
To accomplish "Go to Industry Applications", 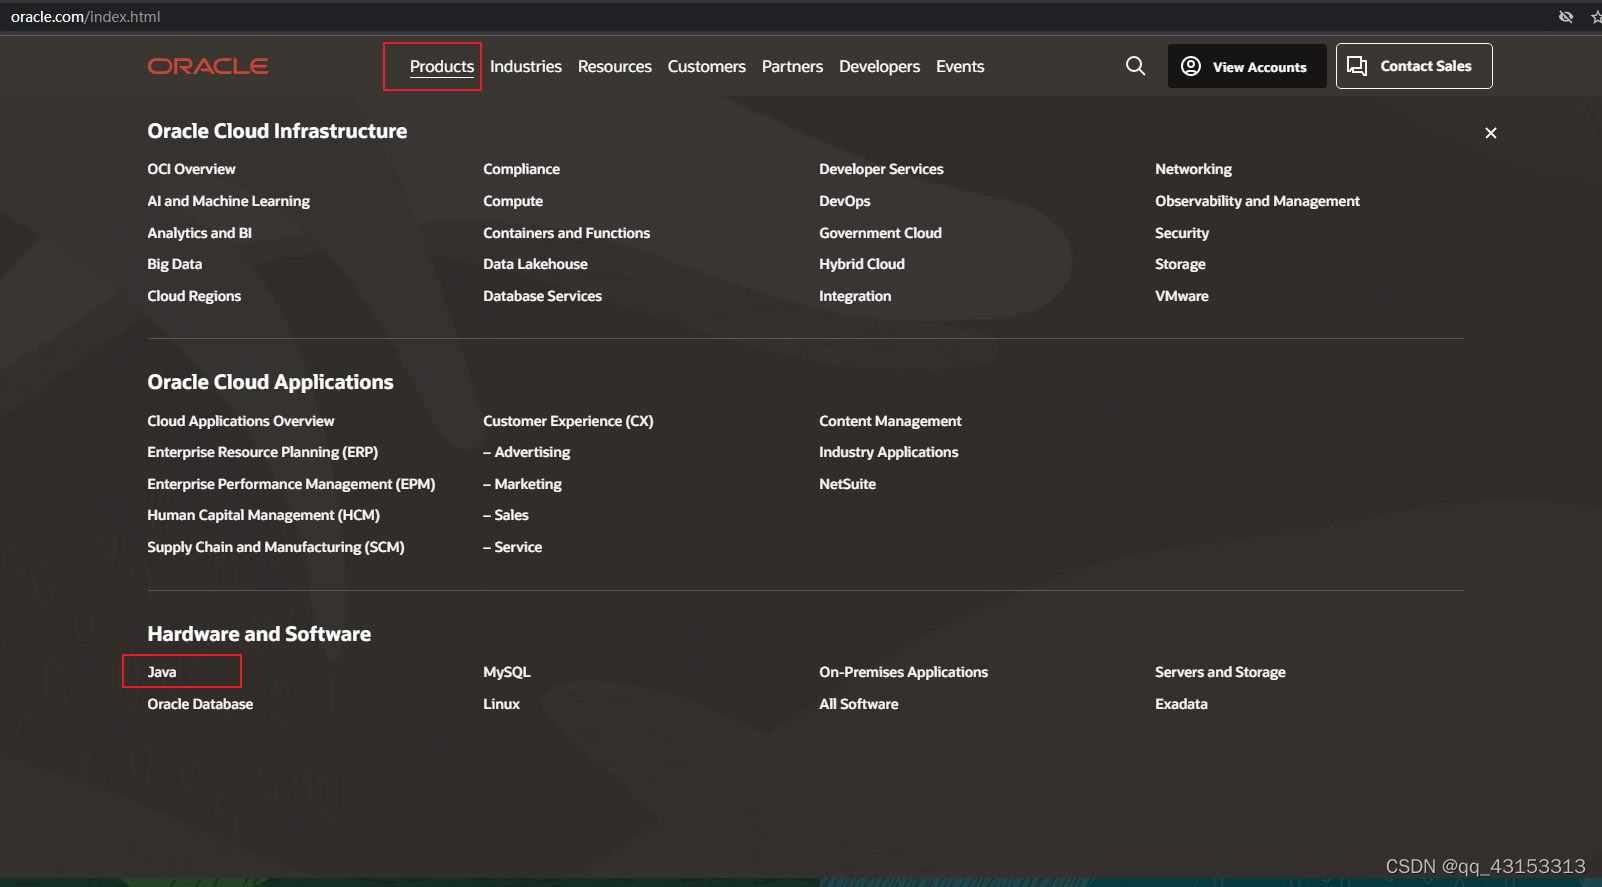I will (x=888, y=452).
